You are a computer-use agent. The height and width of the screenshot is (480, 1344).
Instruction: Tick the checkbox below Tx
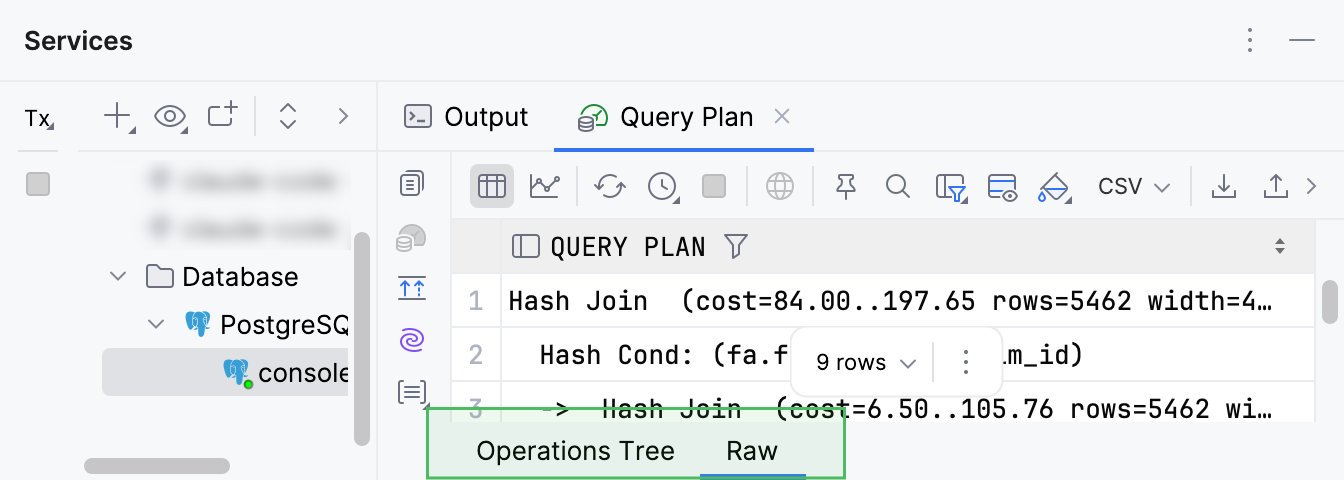[38, 184]
